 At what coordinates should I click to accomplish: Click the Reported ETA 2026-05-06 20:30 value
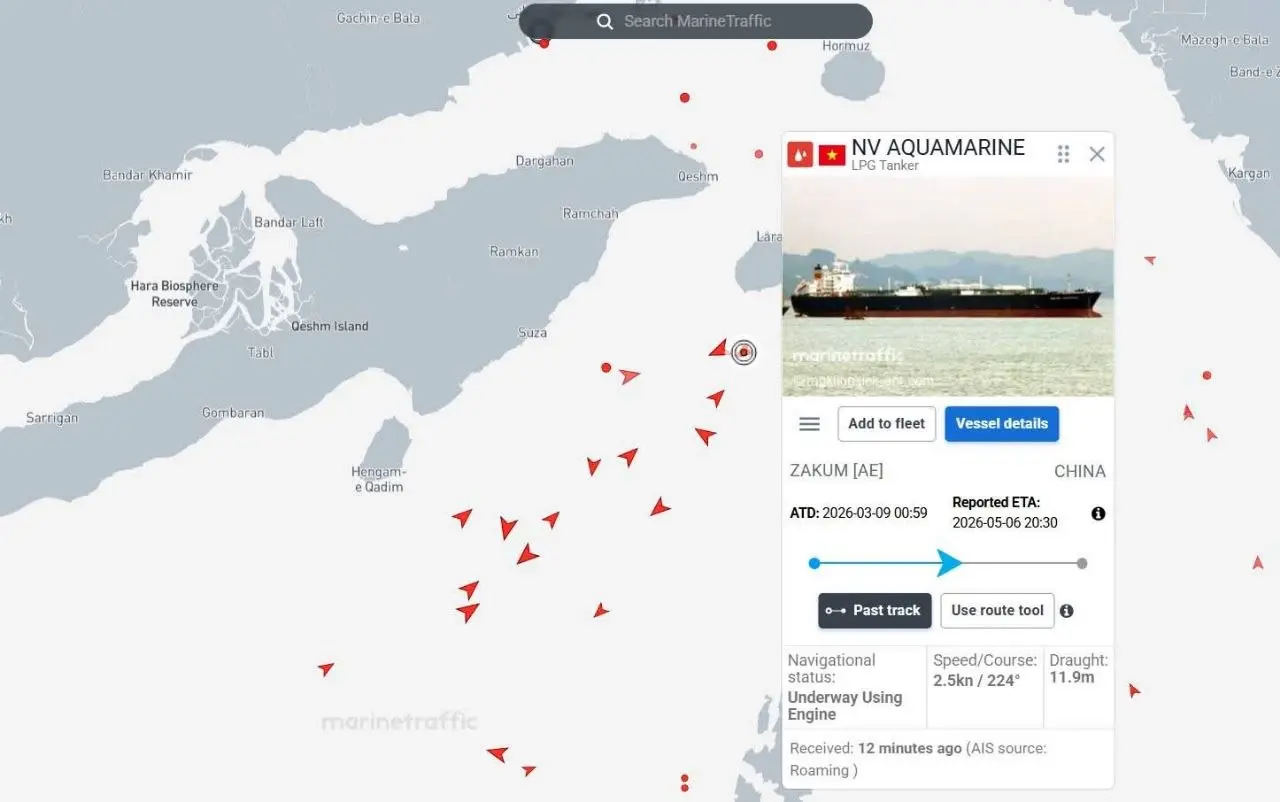(x=1004, y=523)
